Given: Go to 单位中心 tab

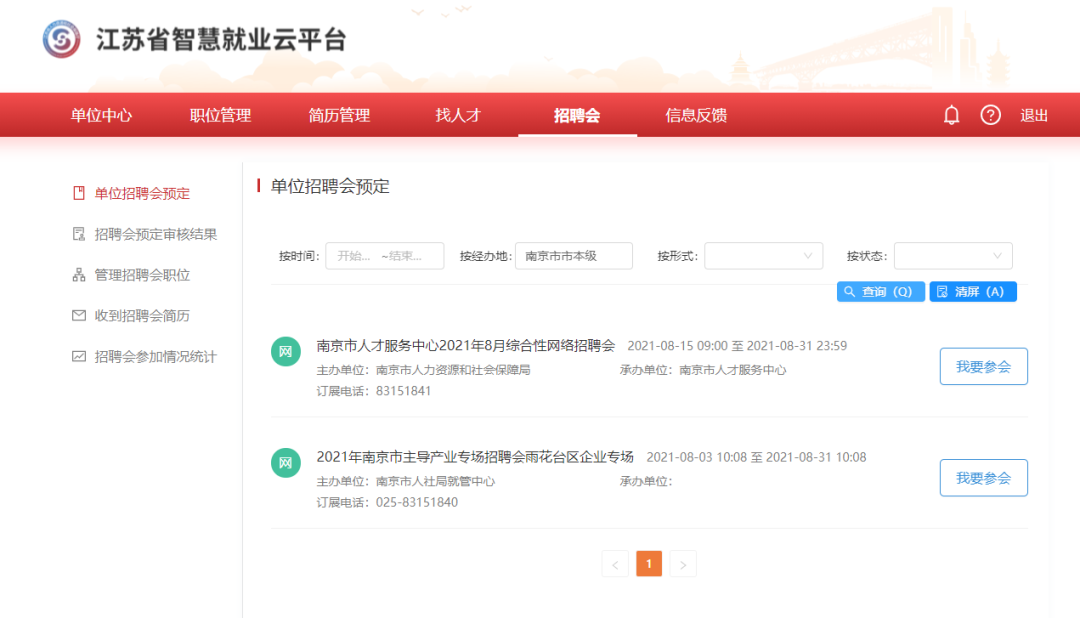Looking at the screenshot, I should [101, 115].
